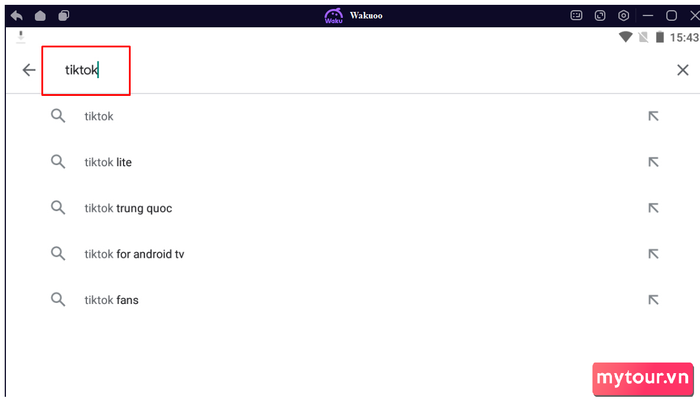Click the Wakuoo logo in title bar
Image resolution: width=700 pixels, height=404 pixels.
333,16
